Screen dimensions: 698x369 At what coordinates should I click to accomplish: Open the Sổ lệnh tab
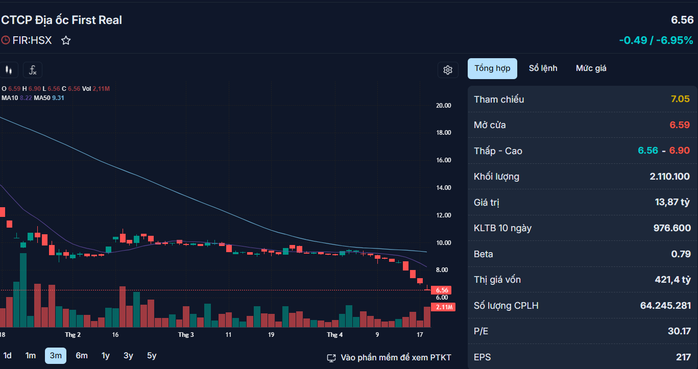[x=543, y=69]
